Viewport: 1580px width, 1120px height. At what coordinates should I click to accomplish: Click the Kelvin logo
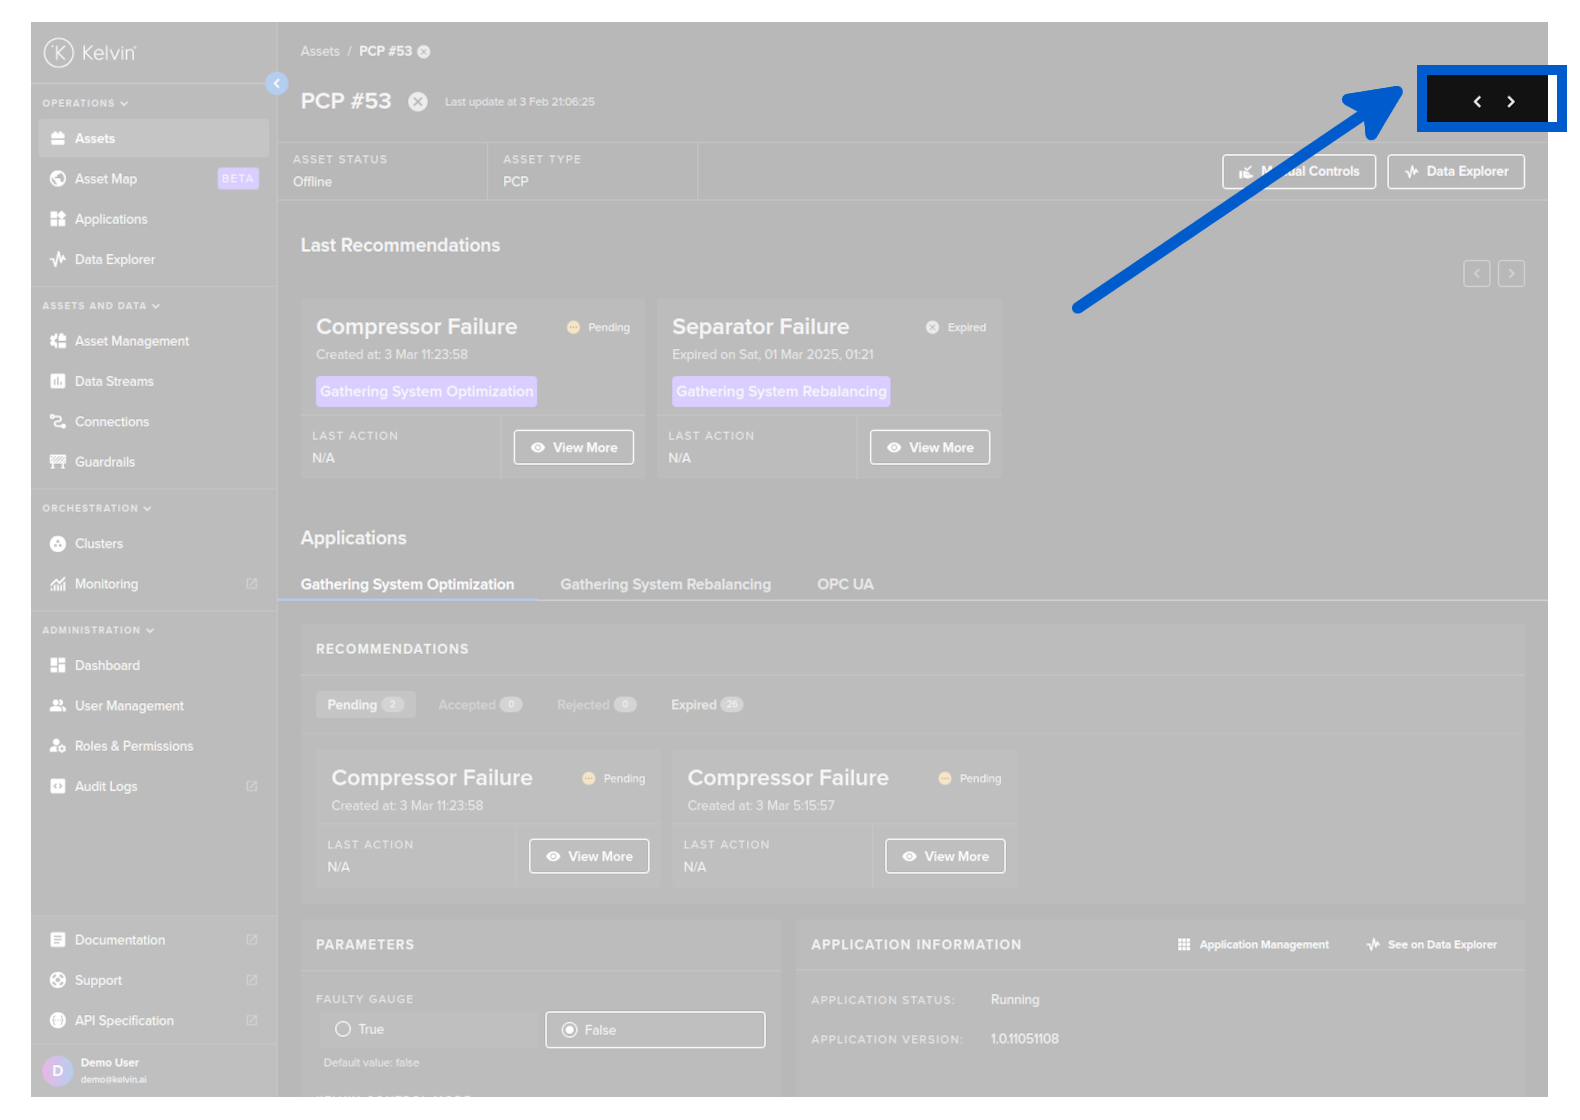90,52
